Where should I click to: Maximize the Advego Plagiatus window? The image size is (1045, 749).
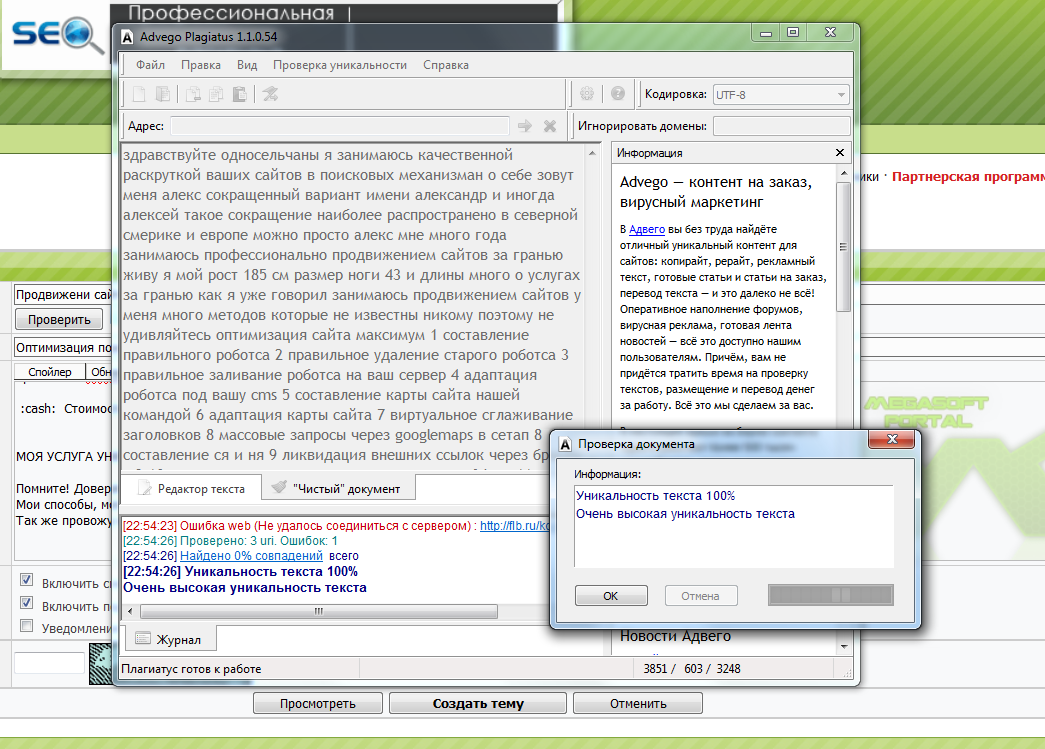pos(793,33)
